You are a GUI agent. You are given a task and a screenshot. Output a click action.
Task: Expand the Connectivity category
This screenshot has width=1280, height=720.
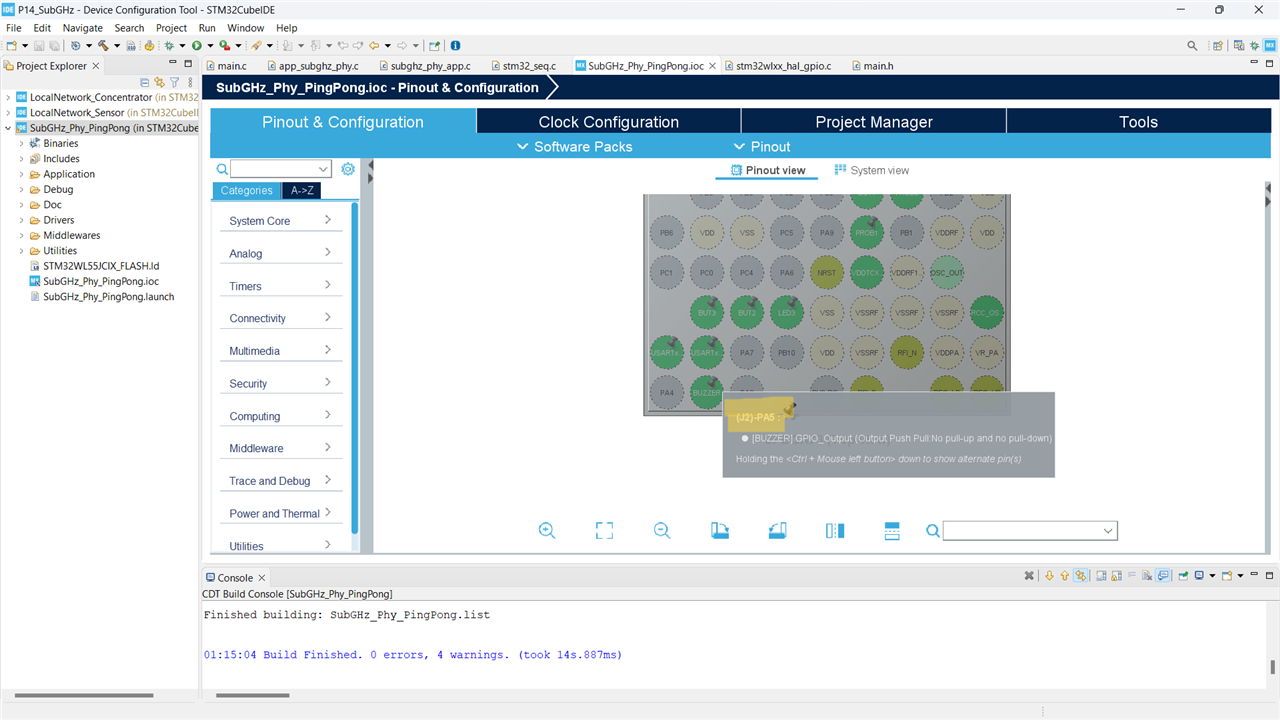281,318
